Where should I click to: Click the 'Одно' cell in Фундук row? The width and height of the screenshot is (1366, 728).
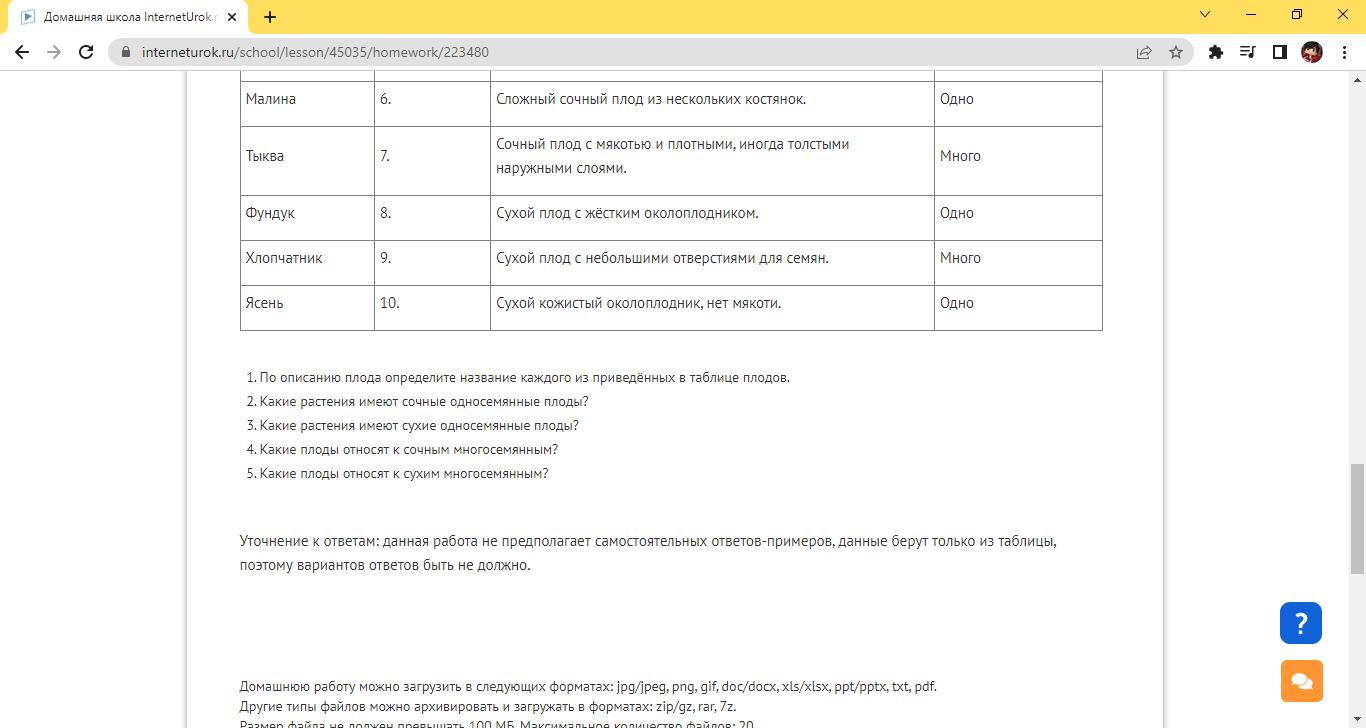coord(1018,218)
